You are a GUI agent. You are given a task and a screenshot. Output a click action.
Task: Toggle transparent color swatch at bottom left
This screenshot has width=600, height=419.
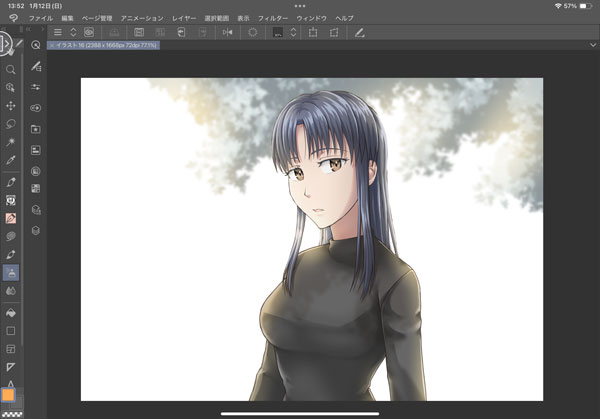[9, 412]
